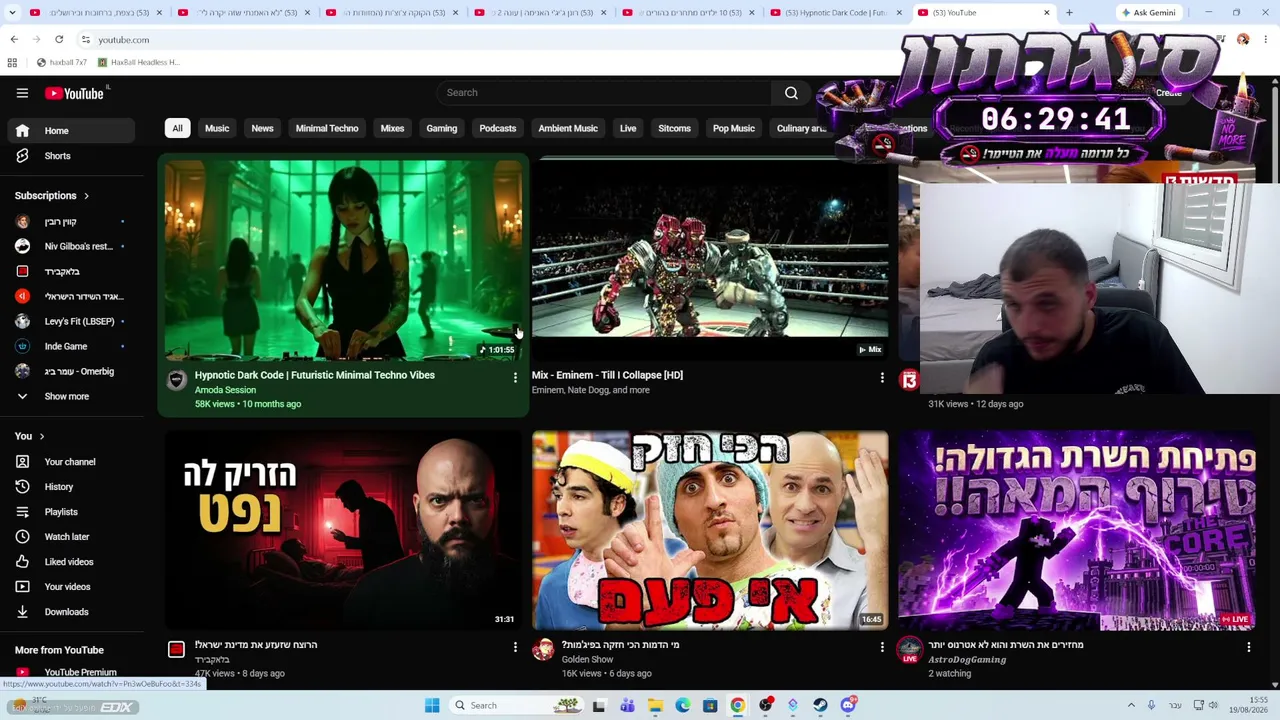1280x720 pixels.
Task: Select the Pop Music filter chip
Action: pyautogui.click(x=734, y=129)
